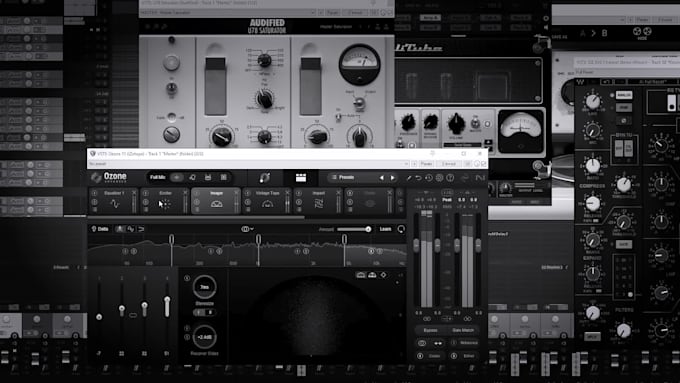
Task: Click the Volume knob on the tube plugin
Action: coord(456,124)
